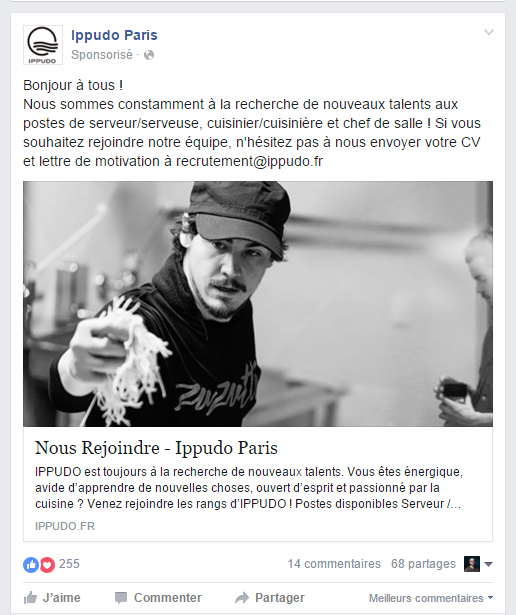
Task: Open the post options chevron menu
Action: click(489, 32)
